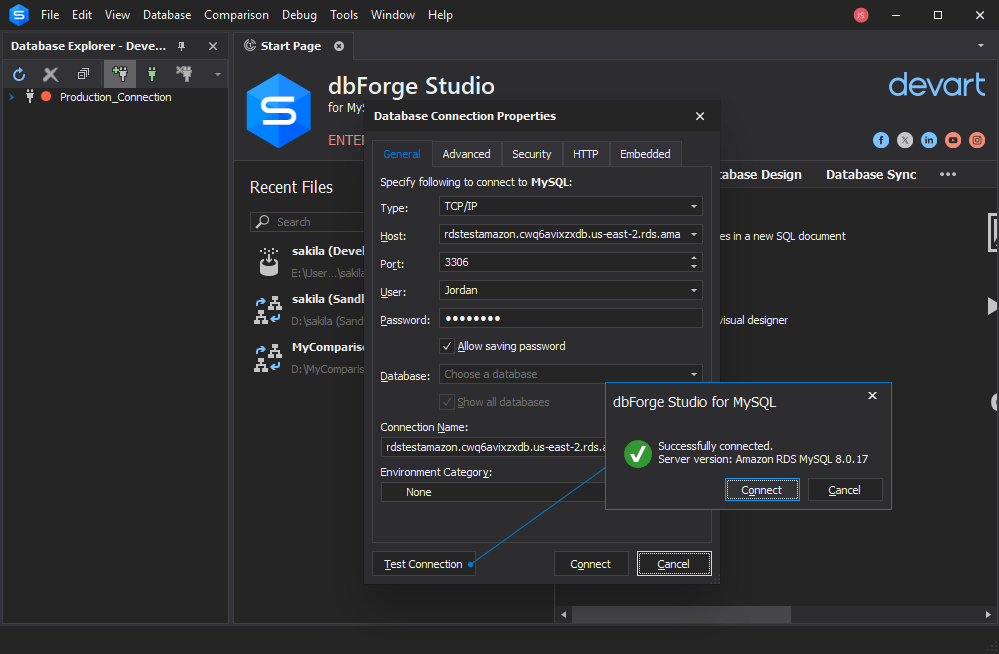Click the Collapse All icon in Database Explorer
The height and width of the screenshot is (654, 999).
(x=83, y=73)
